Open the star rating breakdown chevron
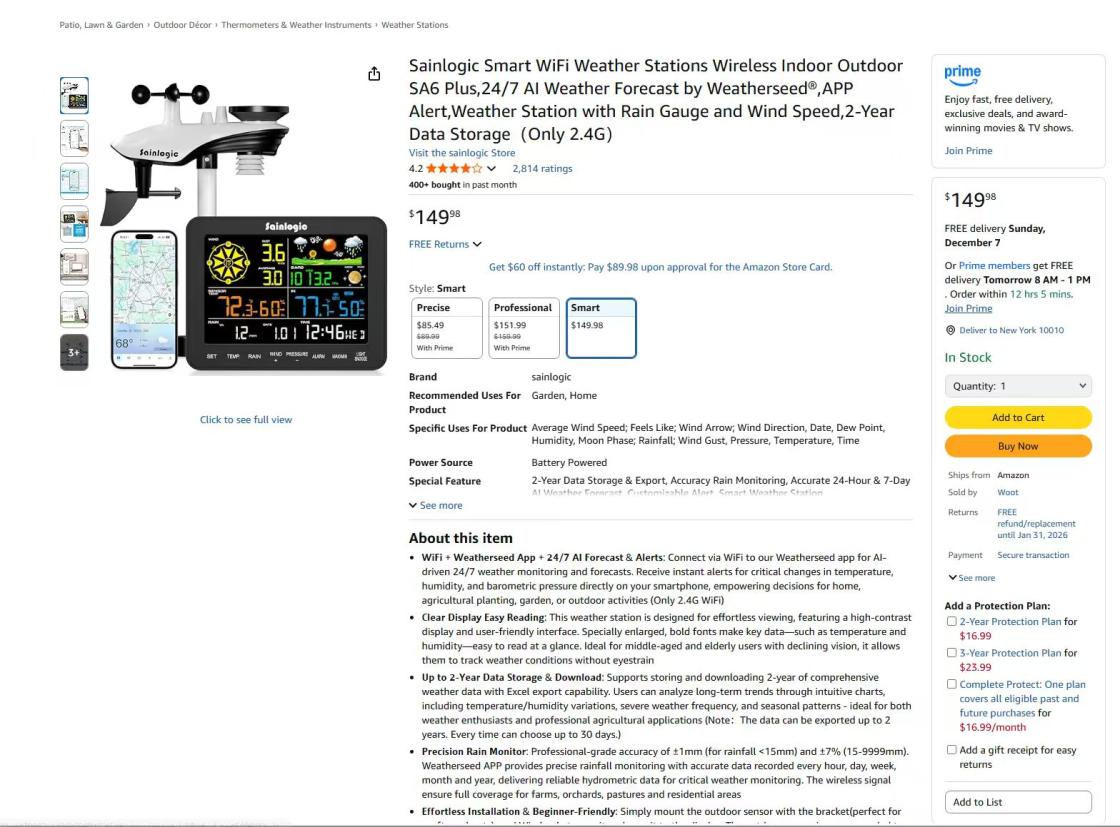Screen dimensions: 1120x827 [x=491, y=169]
